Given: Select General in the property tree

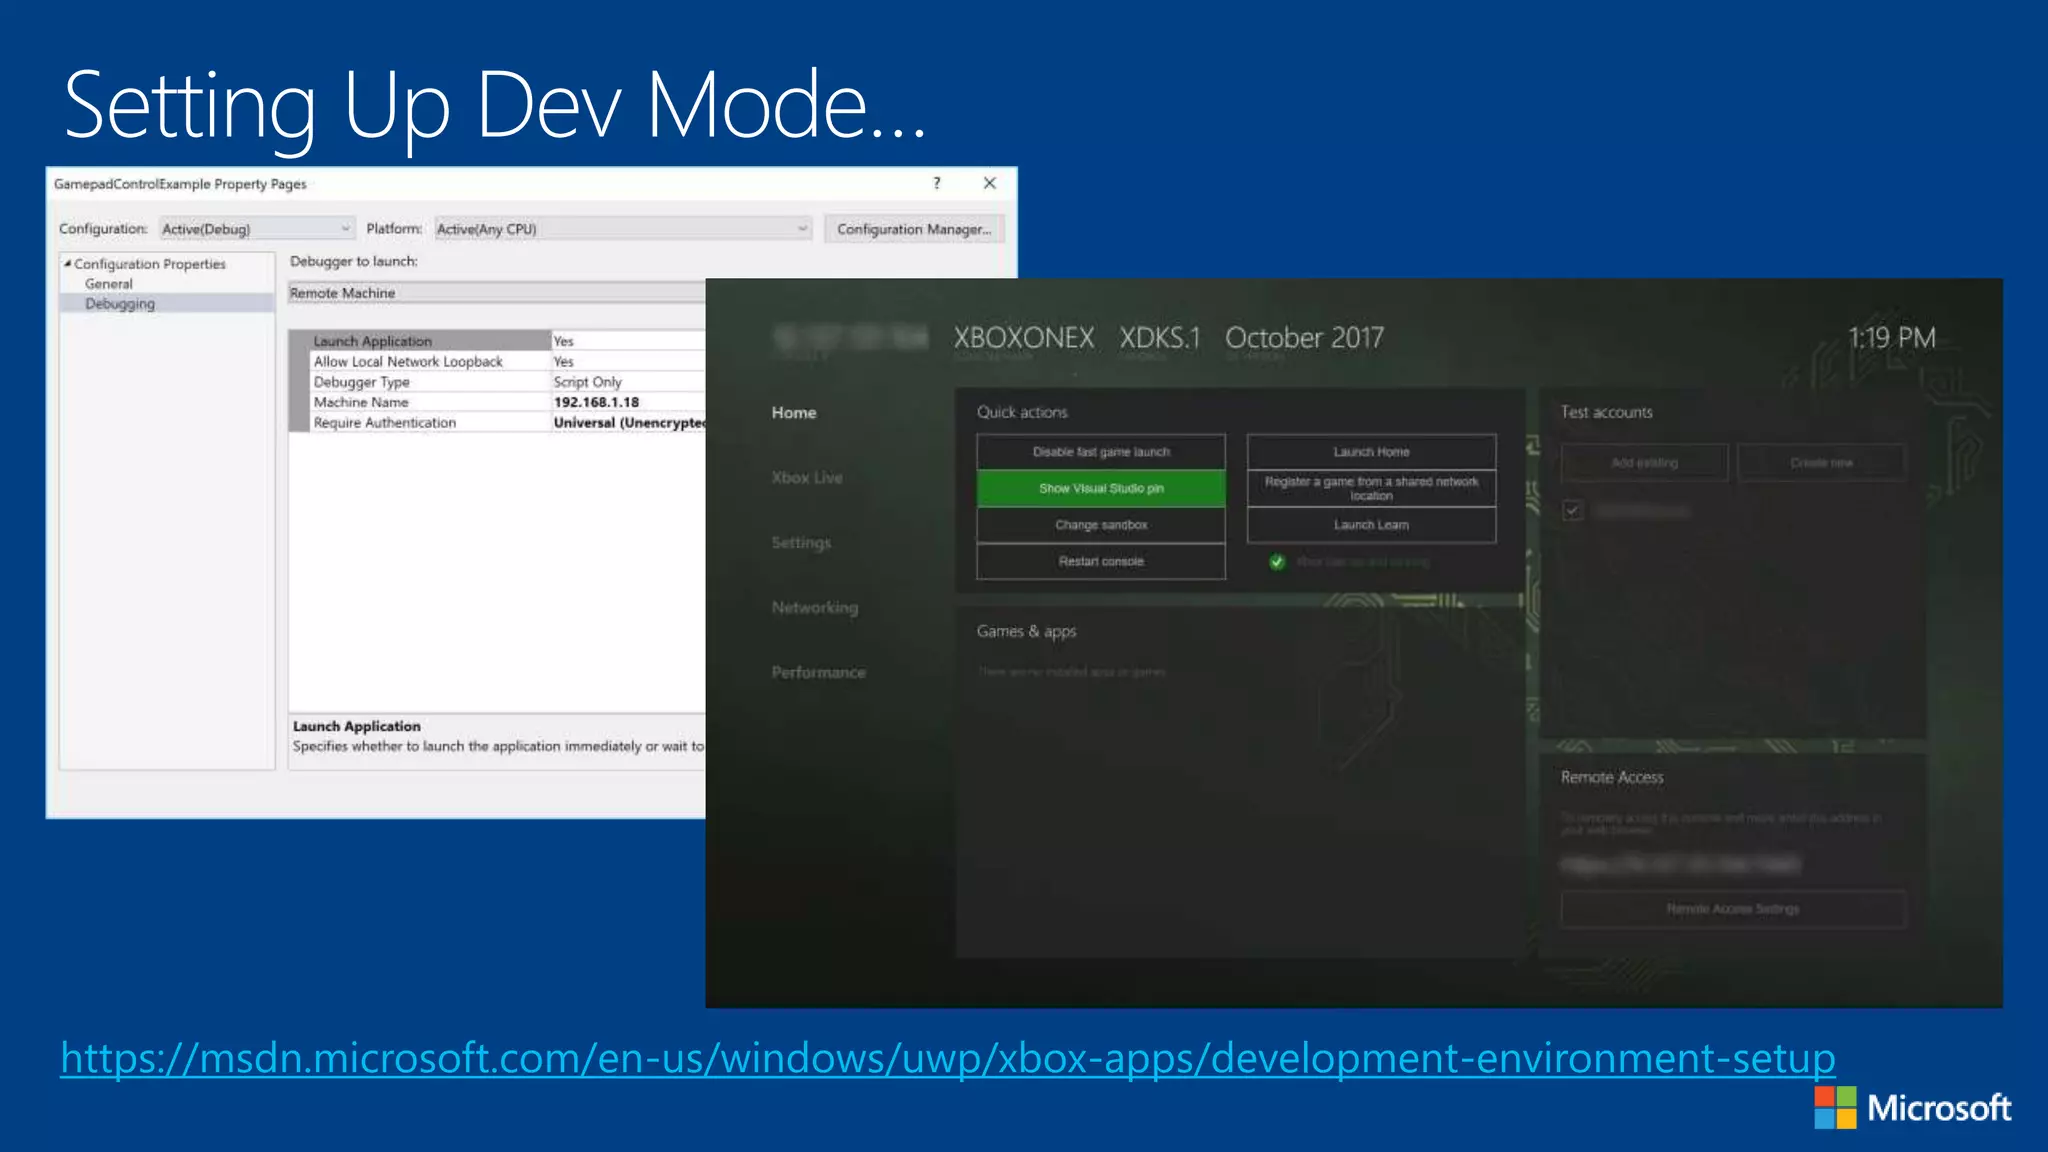Looking at the screenshot, I should tap(109, 284).
